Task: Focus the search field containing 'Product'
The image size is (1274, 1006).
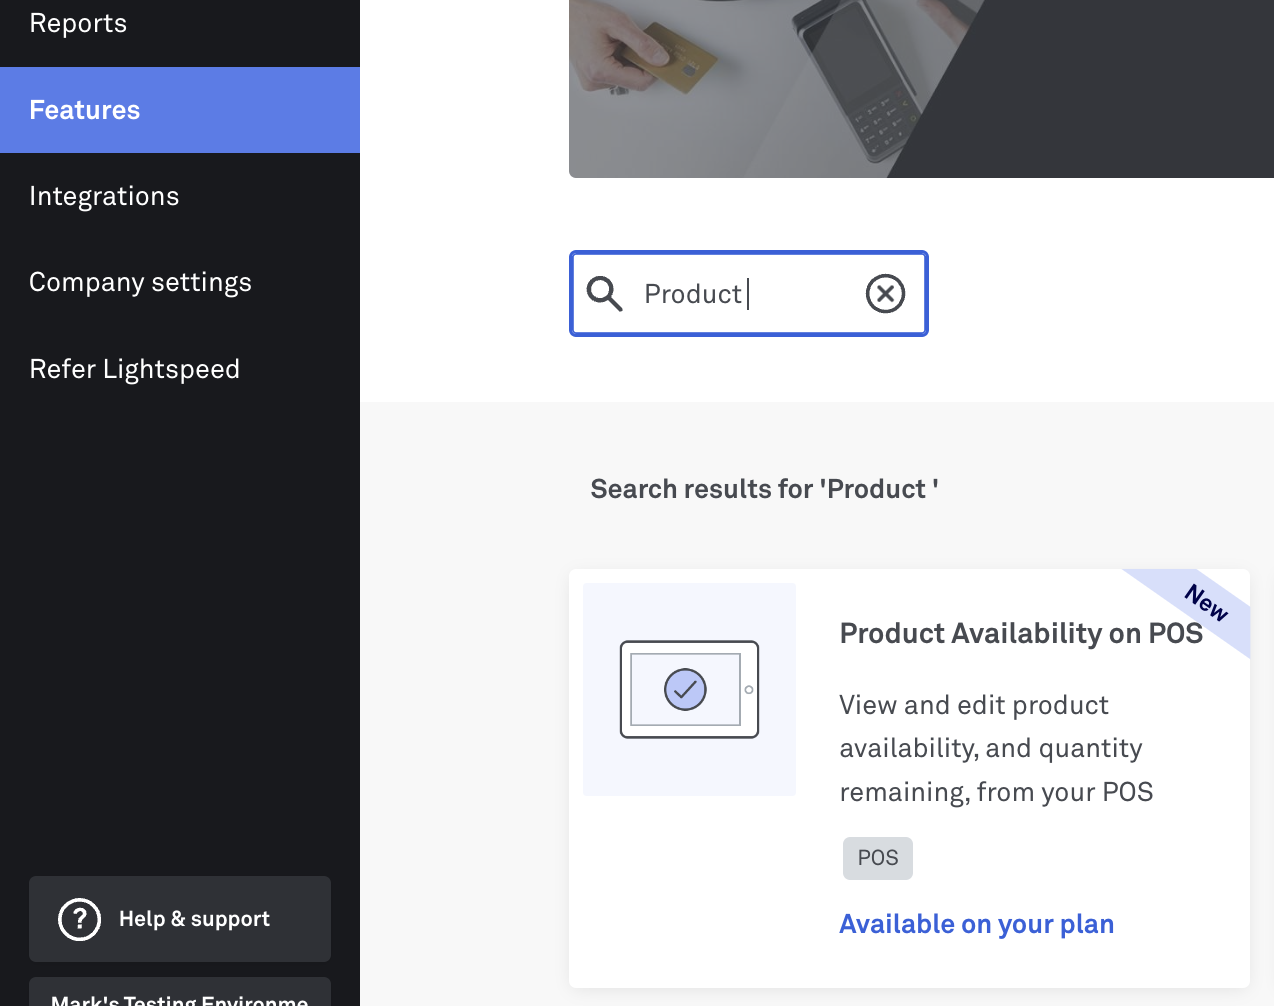Action: 750,294
